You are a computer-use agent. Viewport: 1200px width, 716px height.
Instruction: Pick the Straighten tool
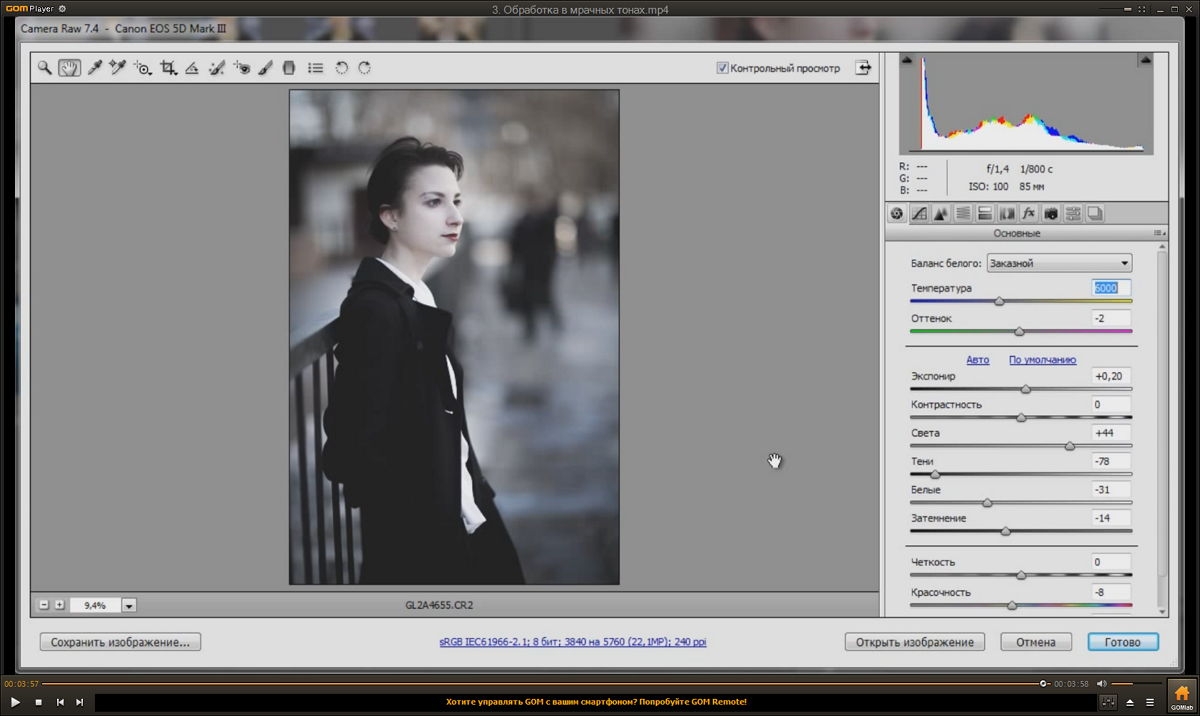[192, 68]
